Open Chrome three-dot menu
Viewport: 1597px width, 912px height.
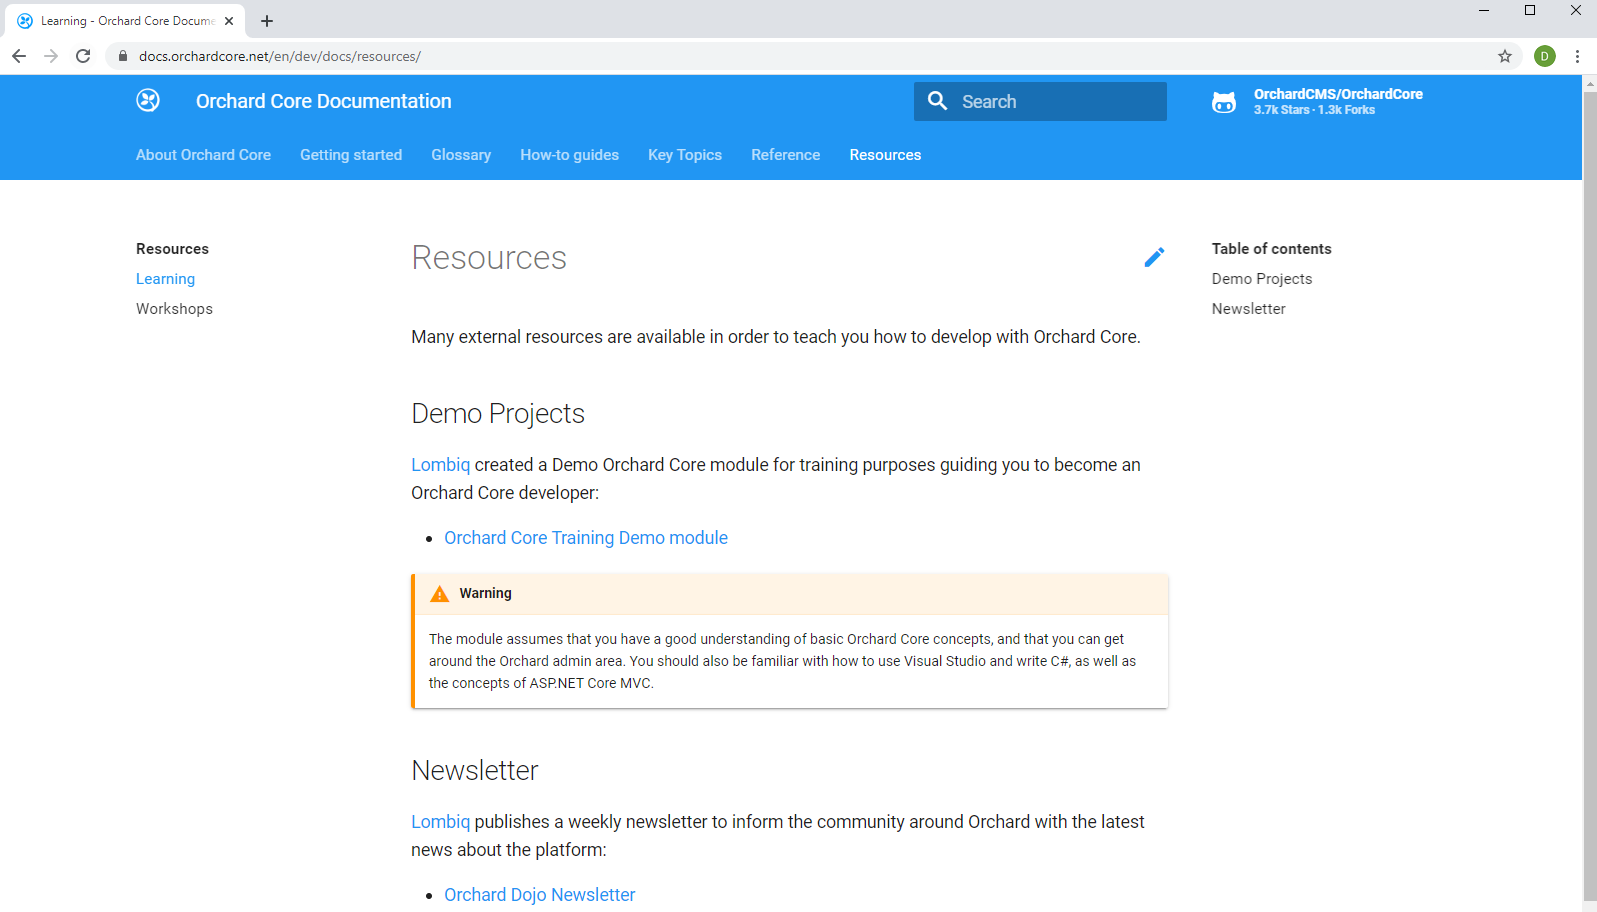(1577, 56)
